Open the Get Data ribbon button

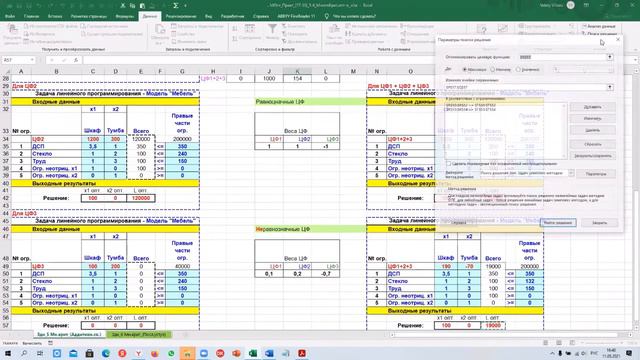coord(12,34)
